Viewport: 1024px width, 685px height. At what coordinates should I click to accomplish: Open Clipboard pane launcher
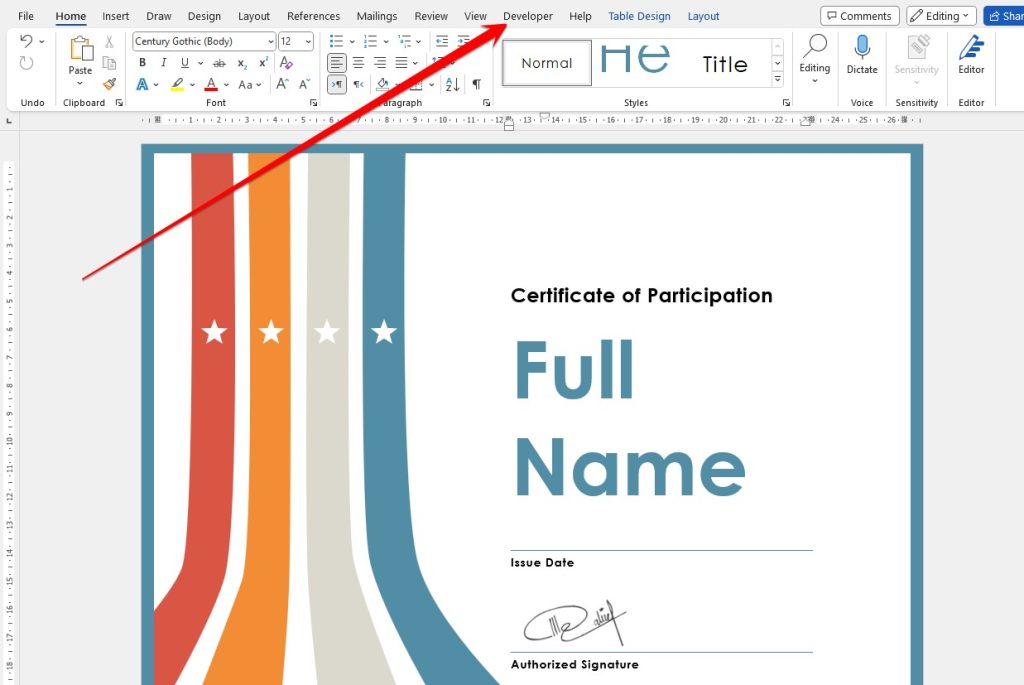point(120,103)
